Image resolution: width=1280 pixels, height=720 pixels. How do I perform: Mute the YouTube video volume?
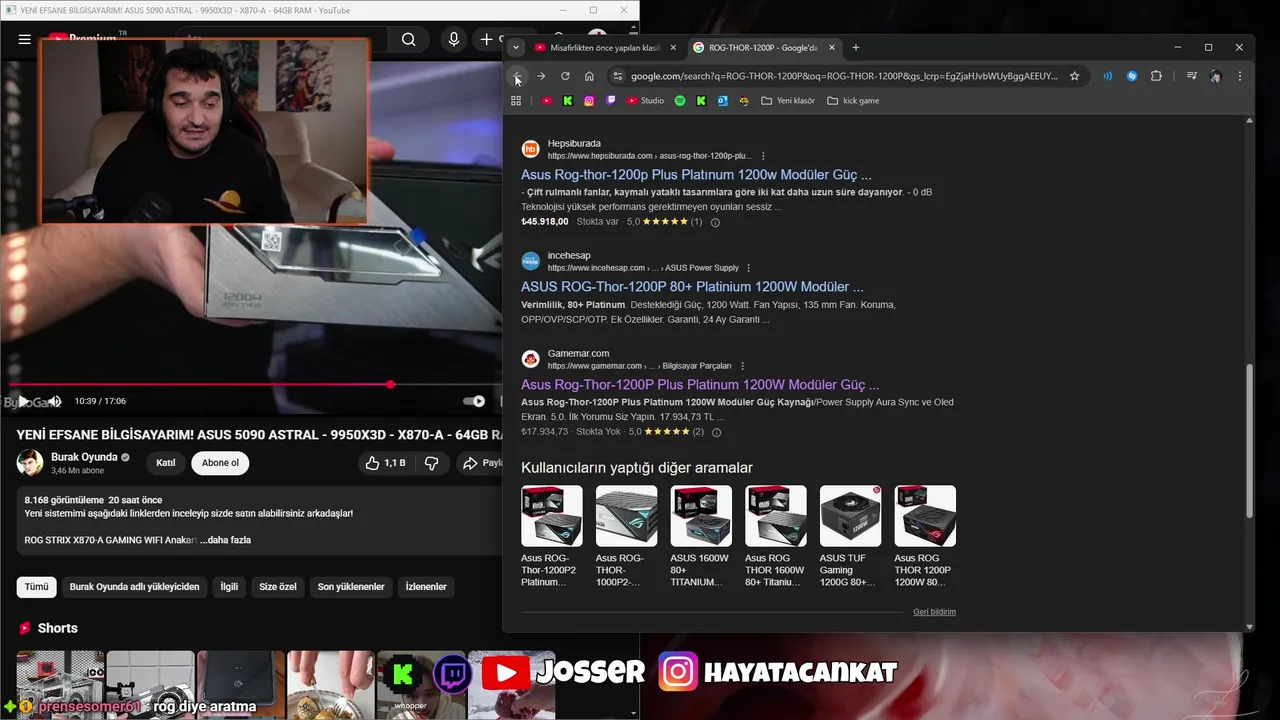pyautogui.click(x=54, y=401)
